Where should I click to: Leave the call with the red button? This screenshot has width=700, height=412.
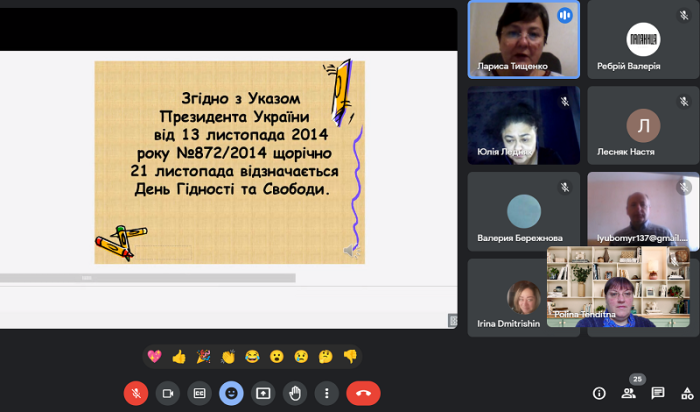pyautogui.click(x=363, y=393)
